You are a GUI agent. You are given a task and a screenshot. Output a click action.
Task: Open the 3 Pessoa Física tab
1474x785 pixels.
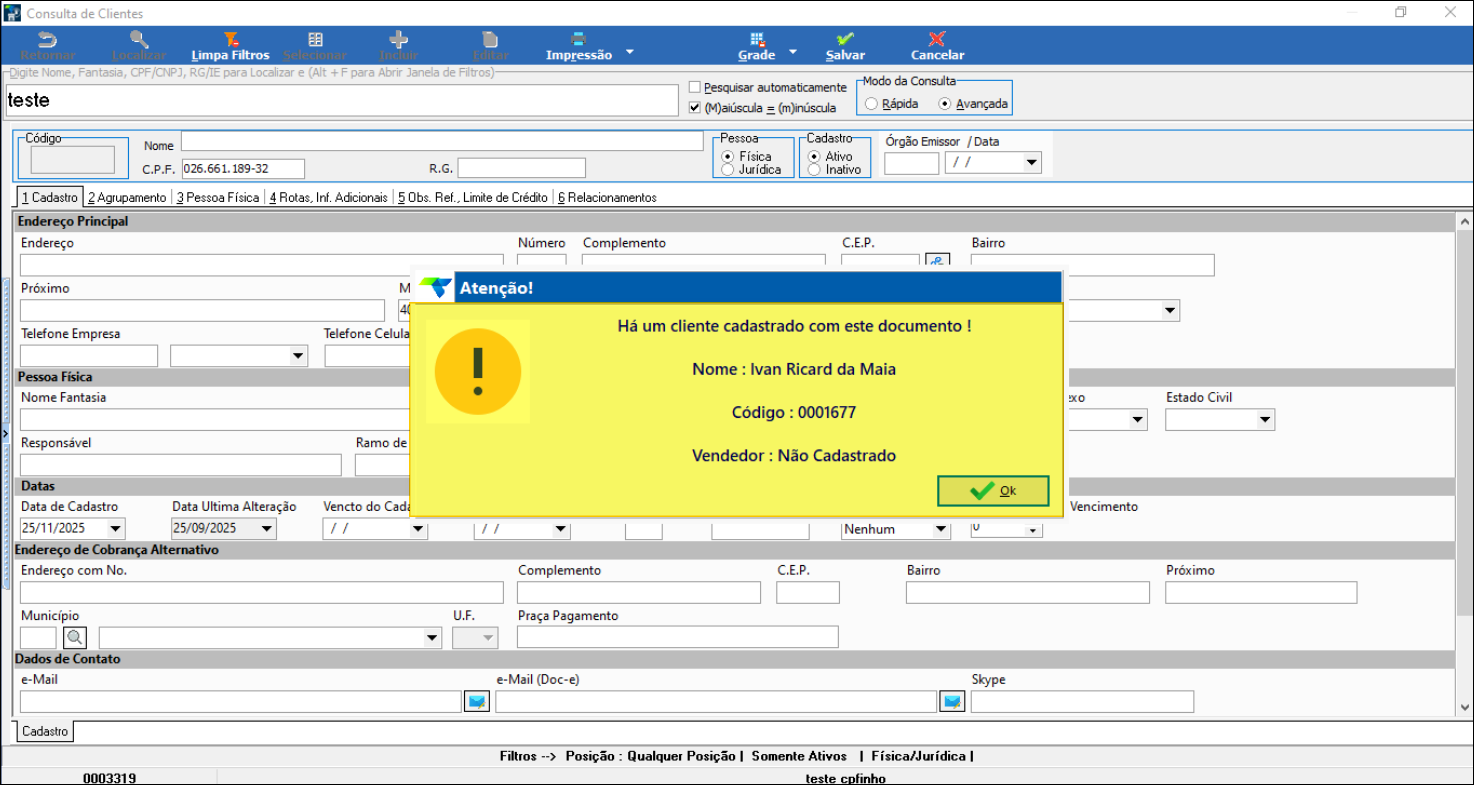tap(217, 198)
